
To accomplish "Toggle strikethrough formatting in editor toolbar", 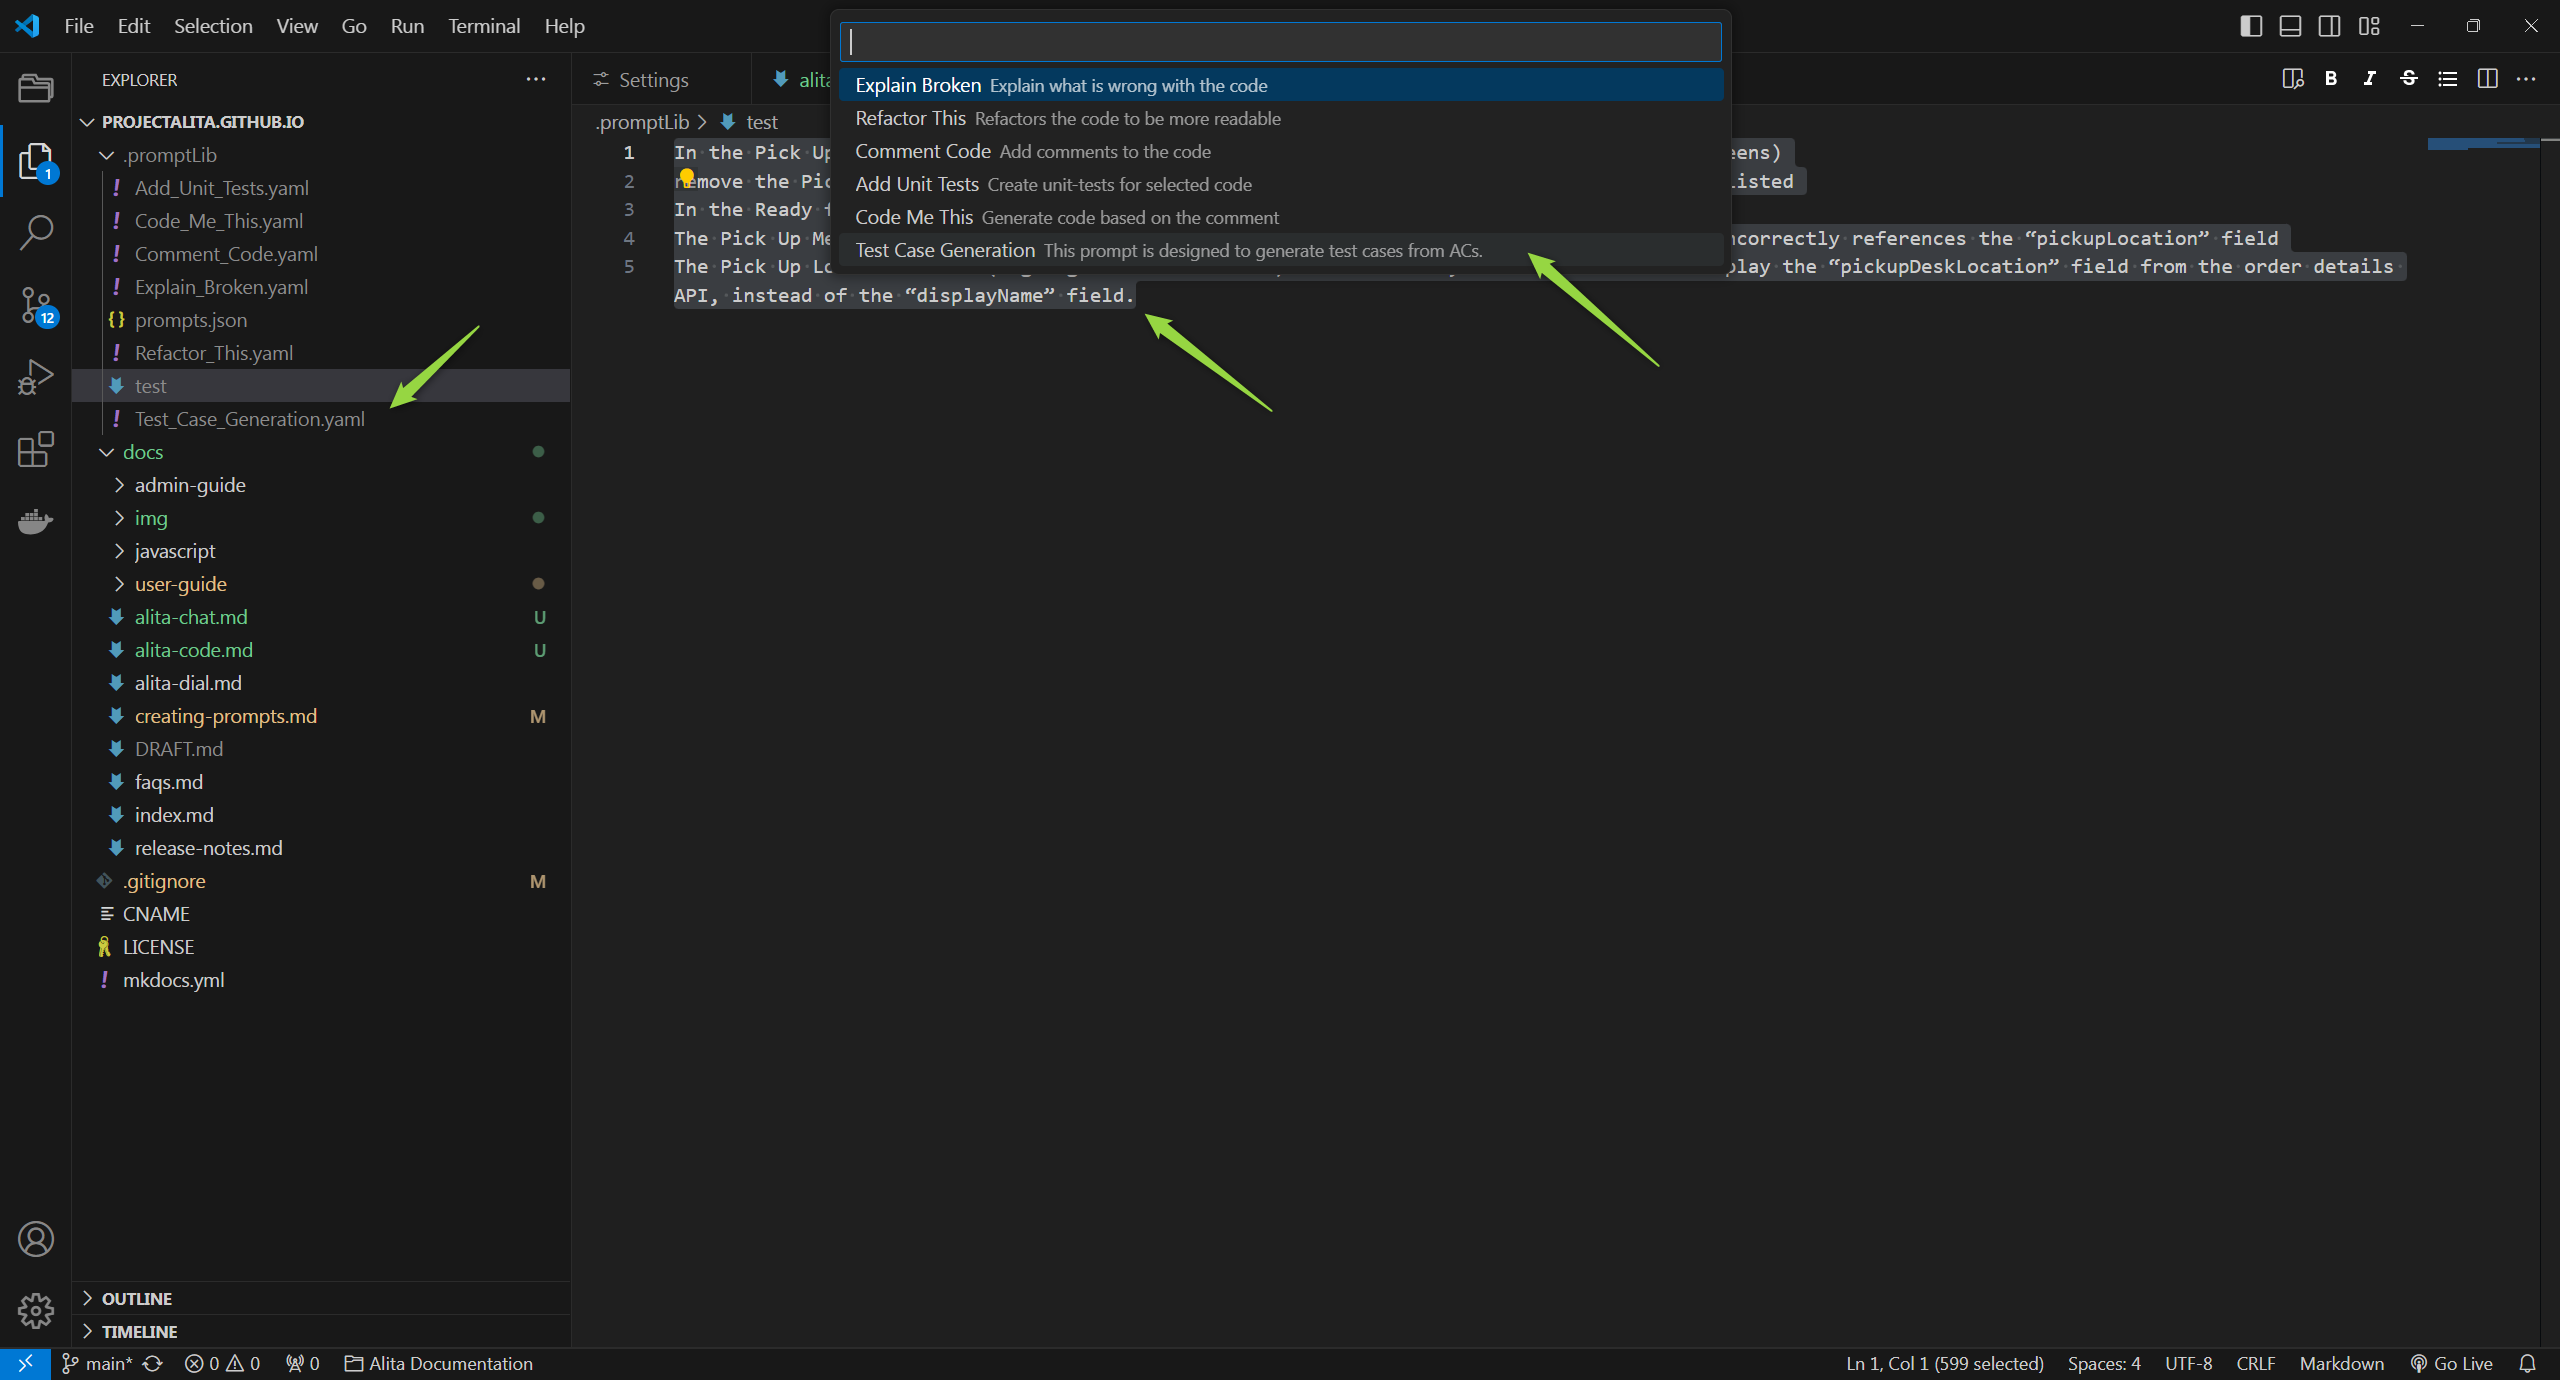I will point(2409,79).
